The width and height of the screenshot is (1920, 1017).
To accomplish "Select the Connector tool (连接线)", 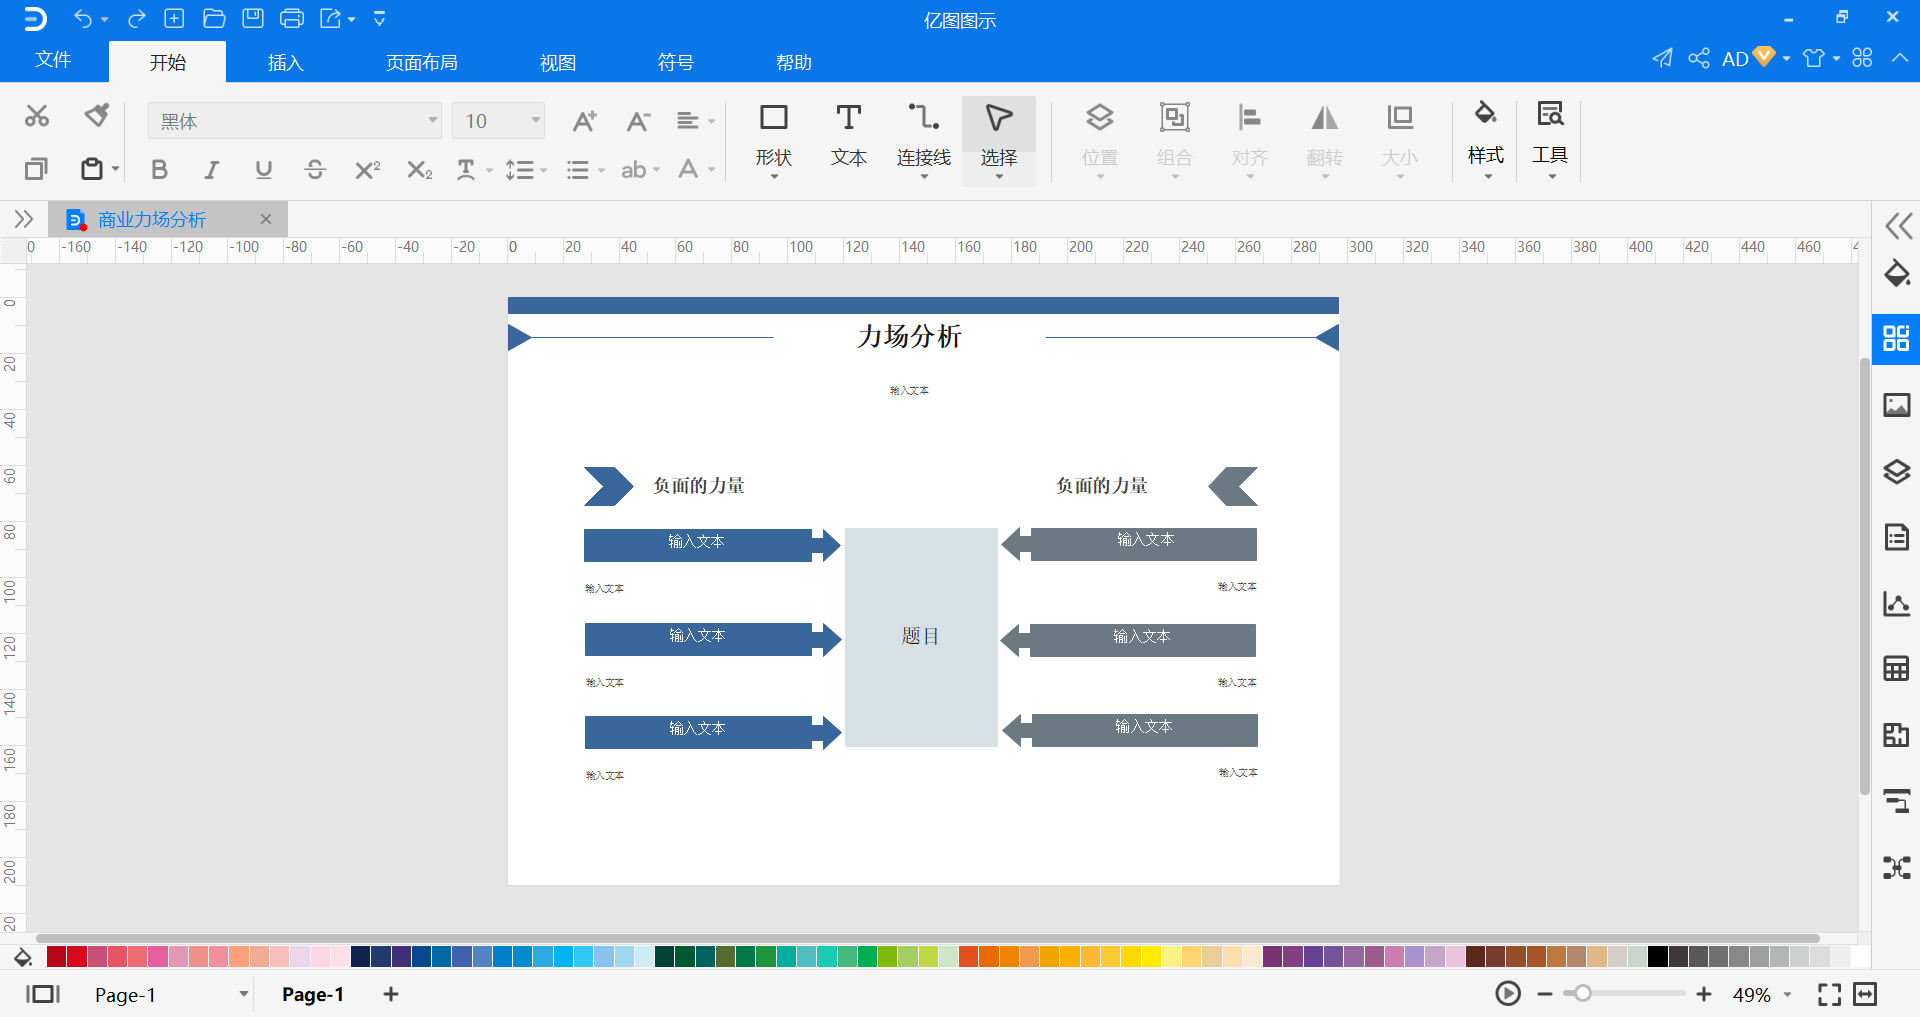I will 923,138.
